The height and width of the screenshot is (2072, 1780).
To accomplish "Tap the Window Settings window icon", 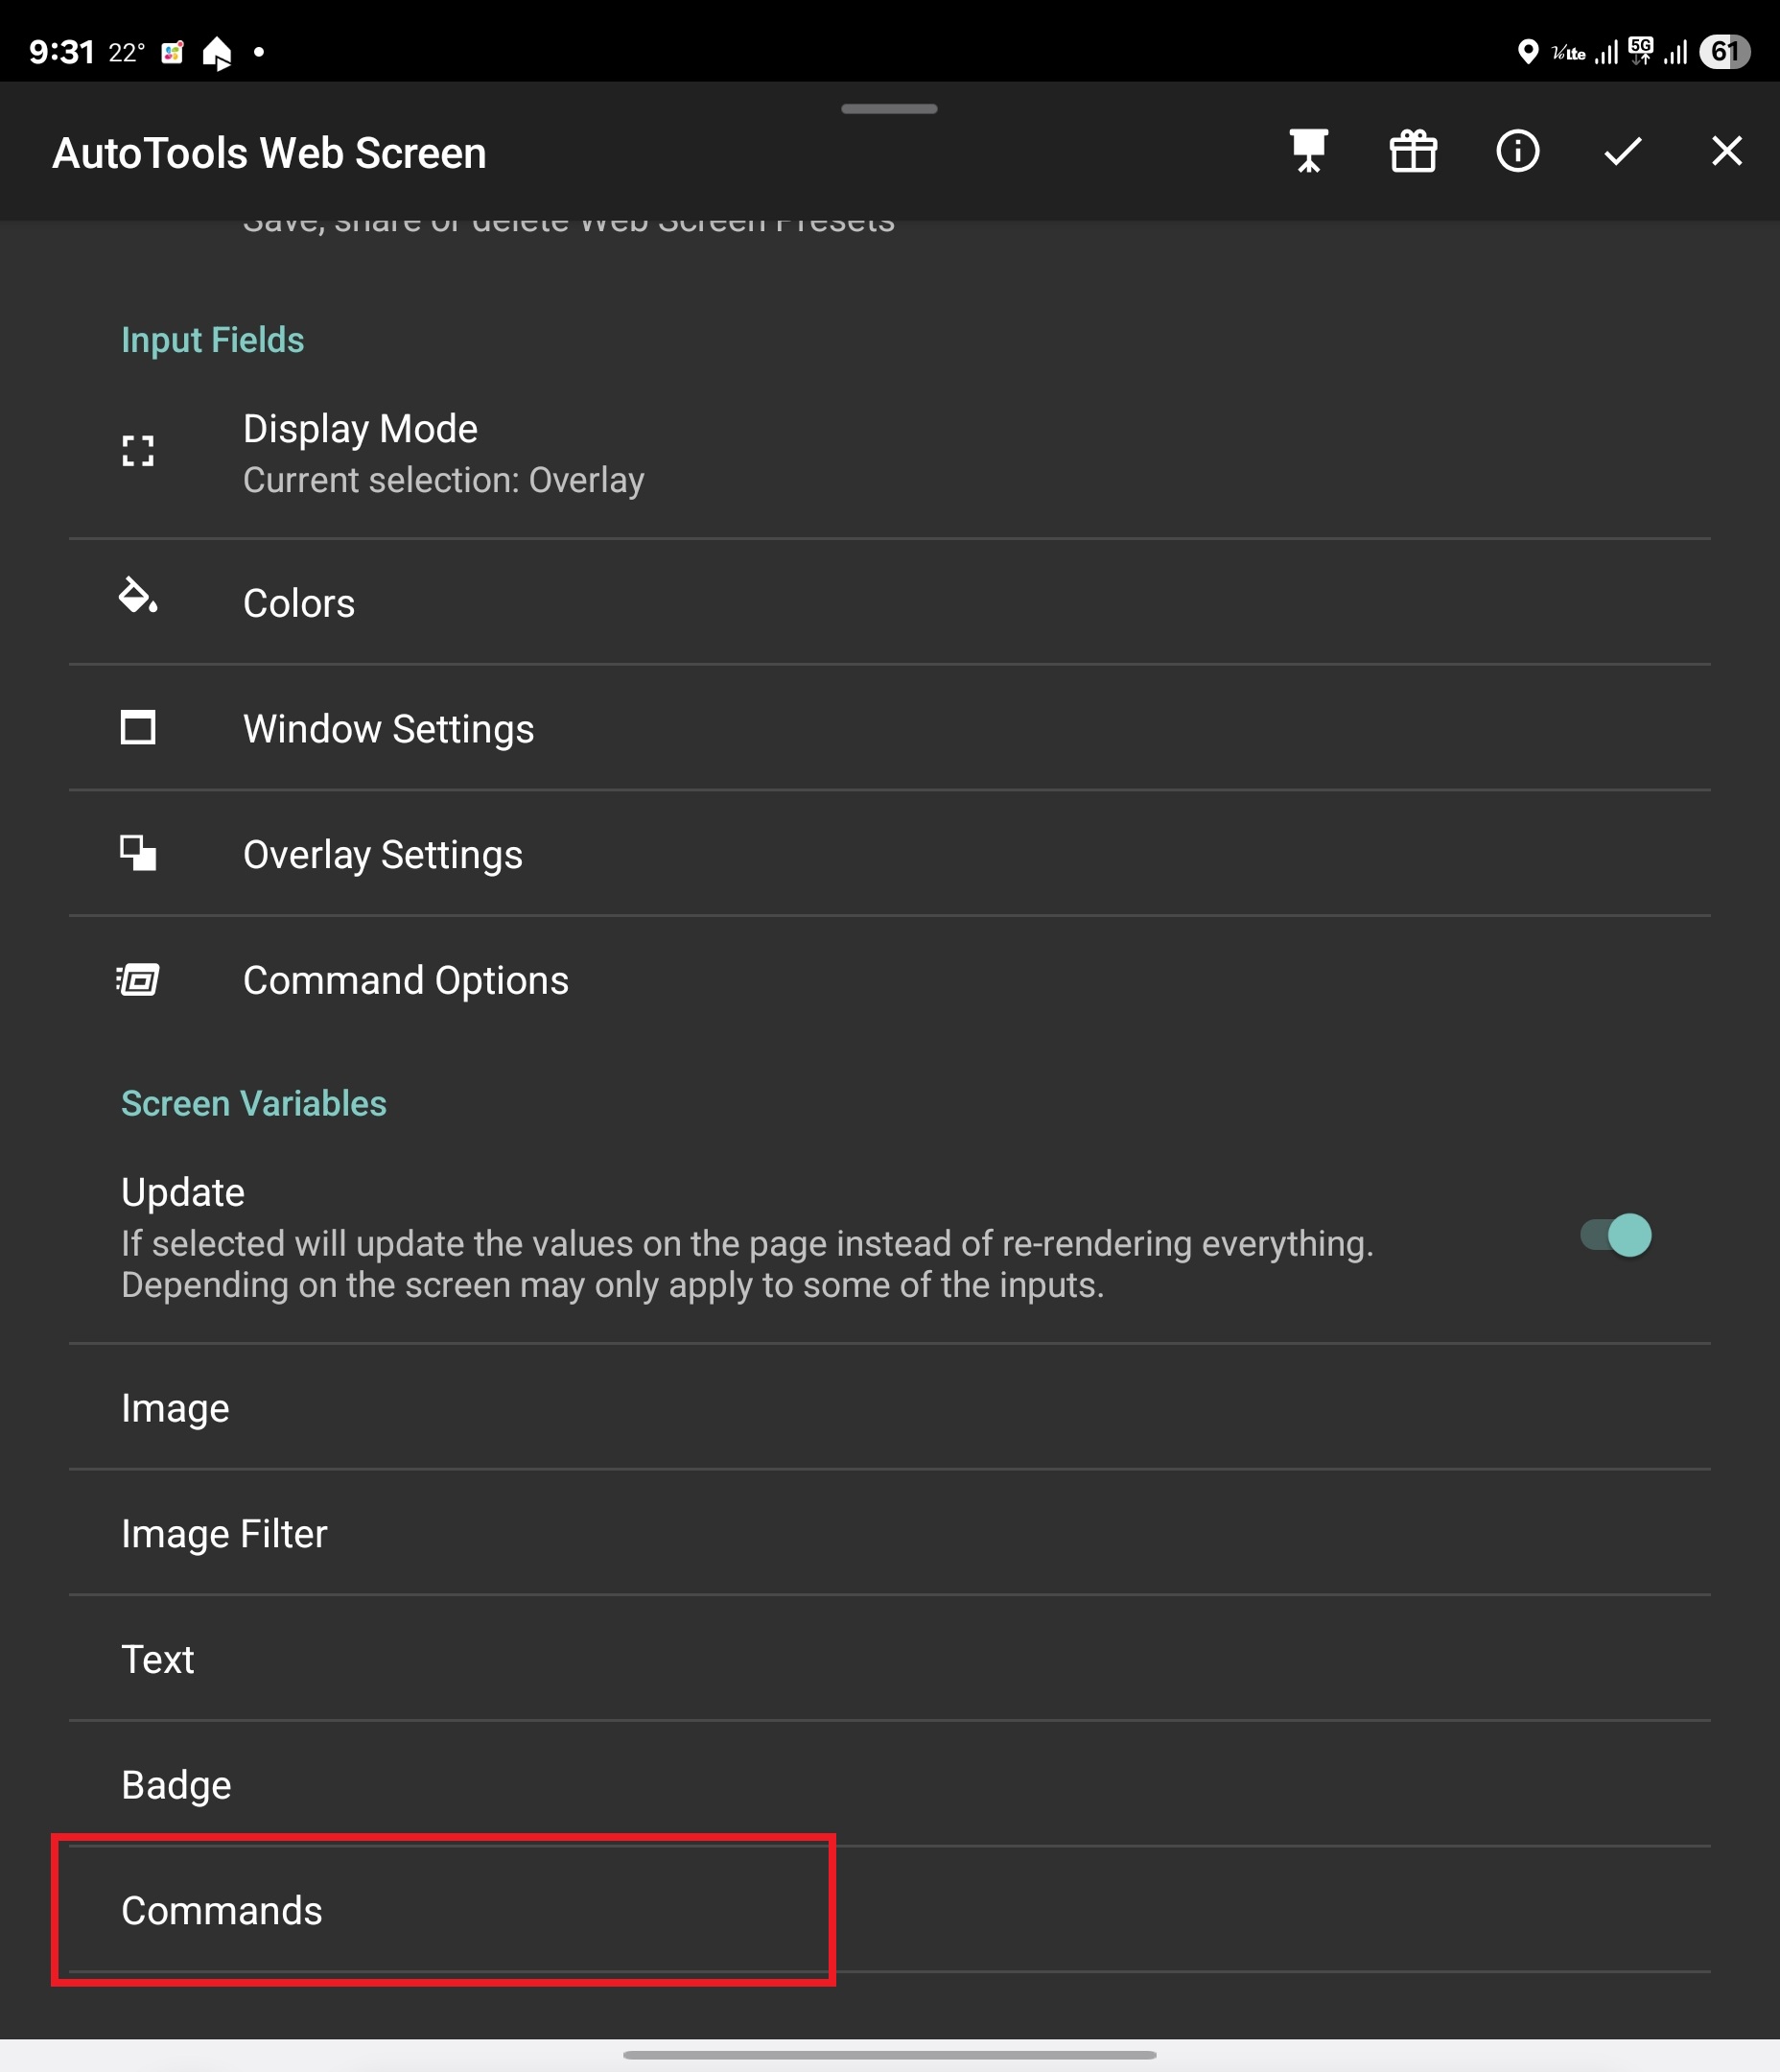I will point(138,728).
